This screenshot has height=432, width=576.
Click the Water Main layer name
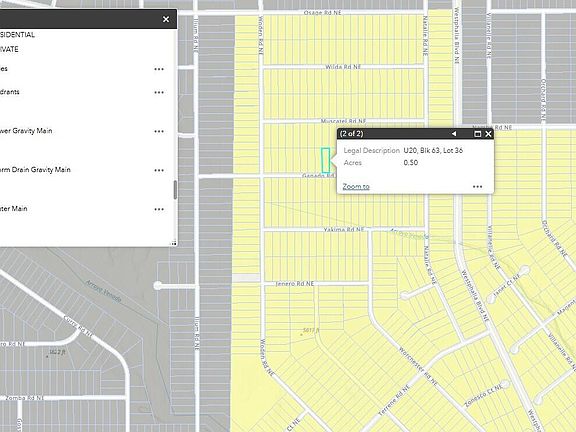[14, 209]
